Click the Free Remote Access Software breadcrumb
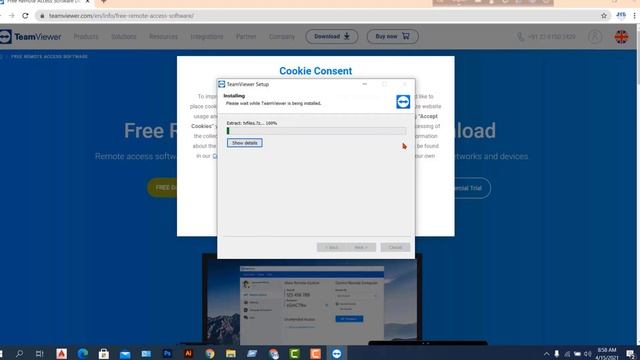The height and width of the screenshot is (360, 640). [49, 57]
